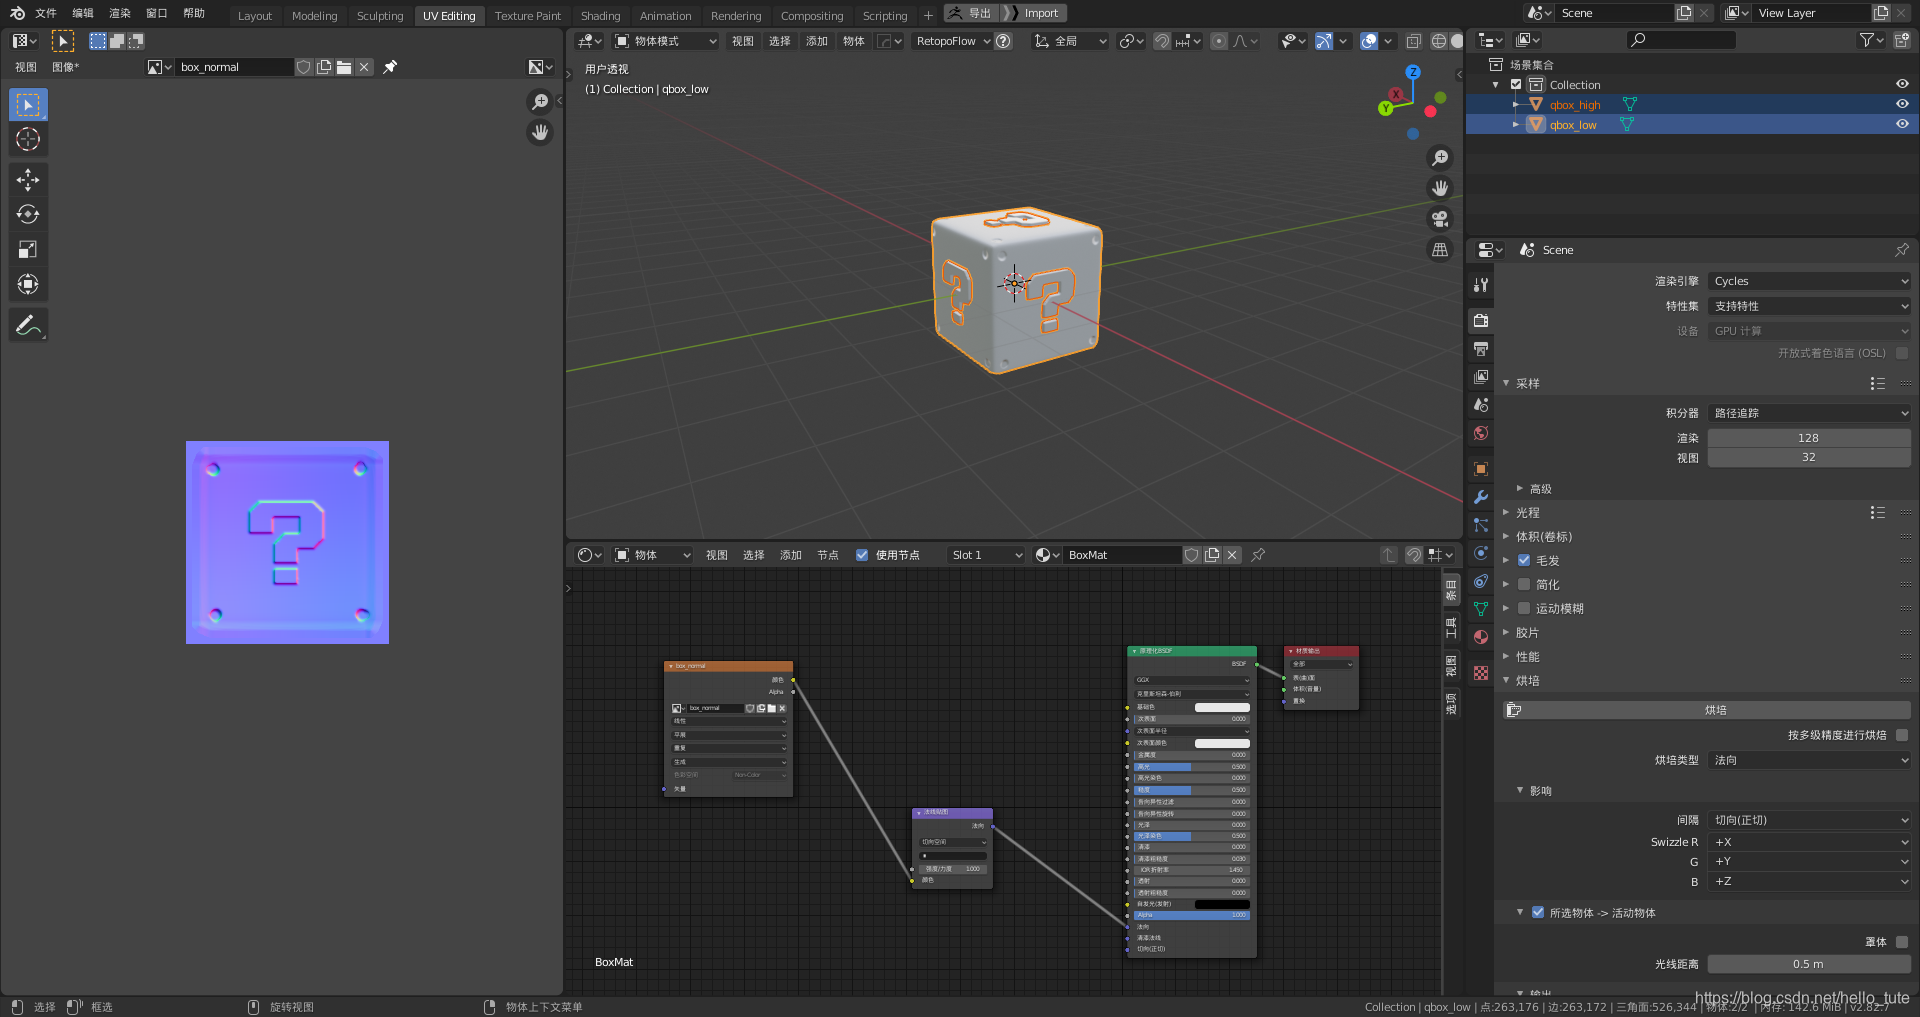Toggle camera view in the 3D viewport
1920x1017 pixels.
coord(1440,219)
